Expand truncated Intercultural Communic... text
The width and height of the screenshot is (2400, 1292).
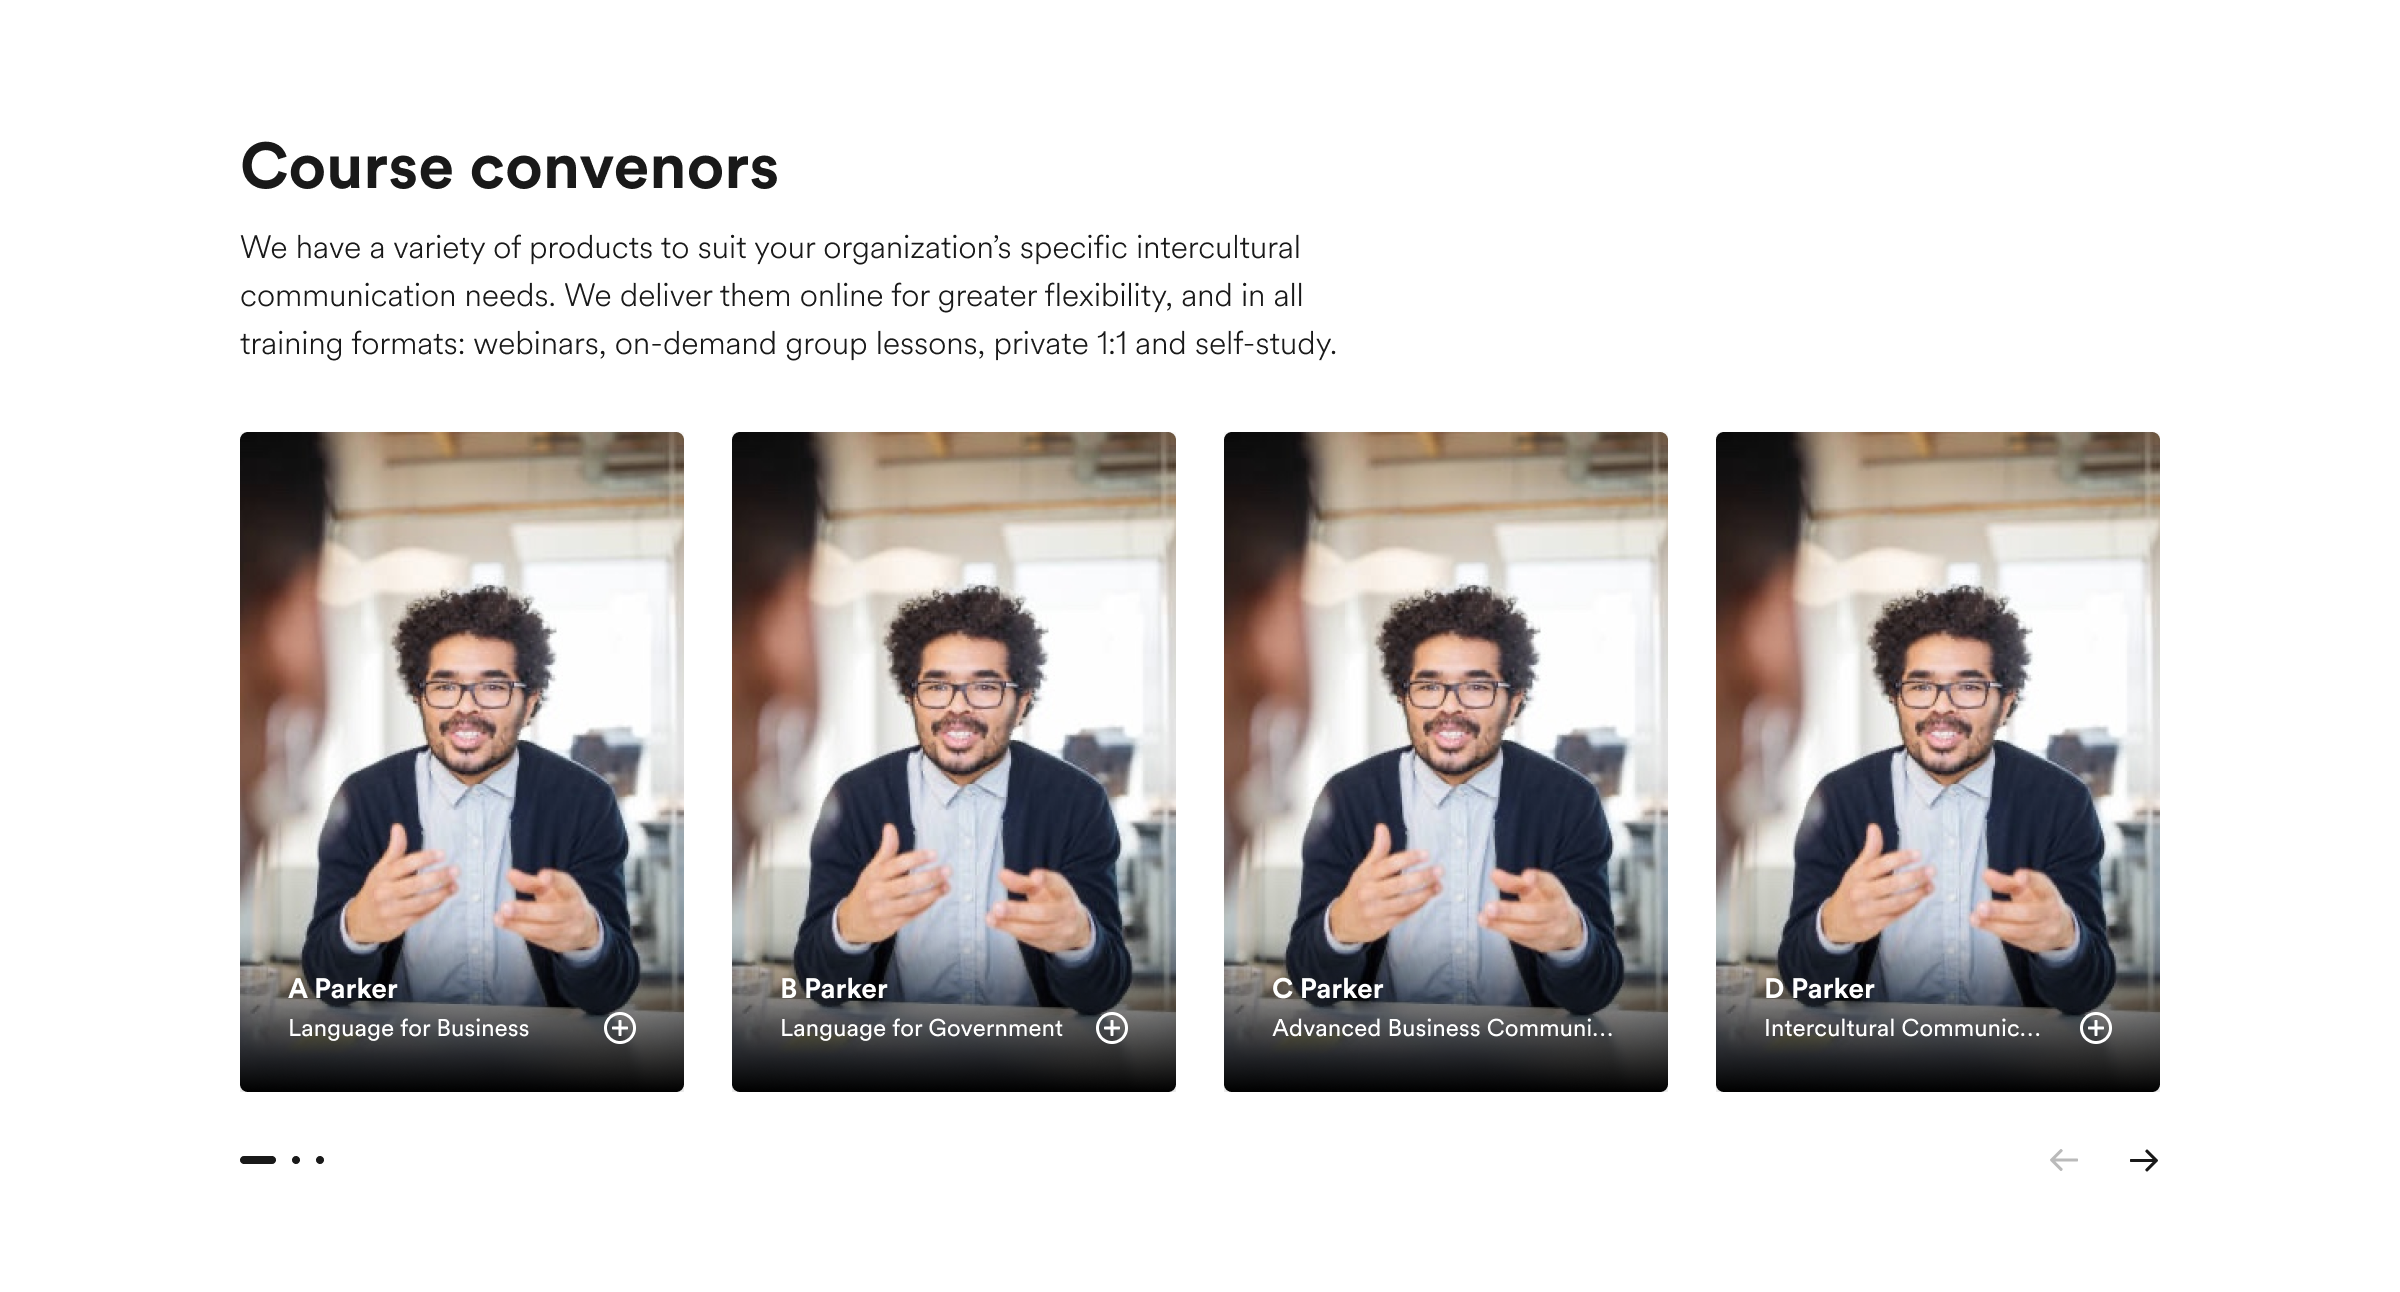tap(1902, 1028)
